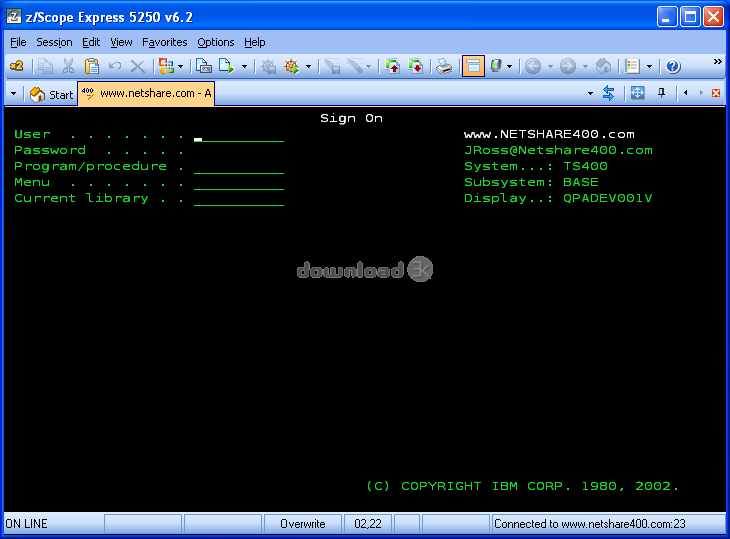Screen dimensions: 730x539
Task: Click greyed pencil with disk icon
Action: point(332,66)
